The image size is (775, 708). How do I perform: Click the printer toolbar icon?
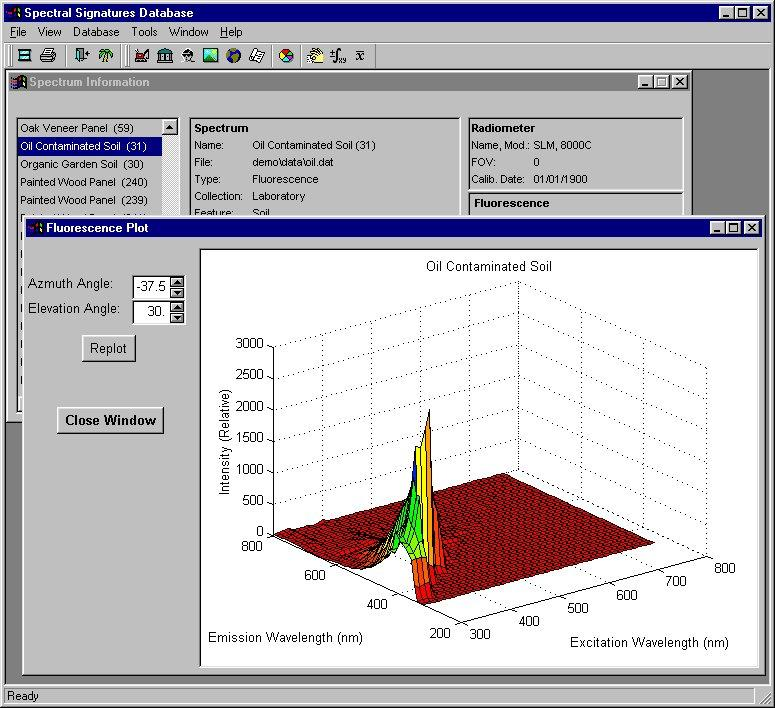tap(47, 55)
